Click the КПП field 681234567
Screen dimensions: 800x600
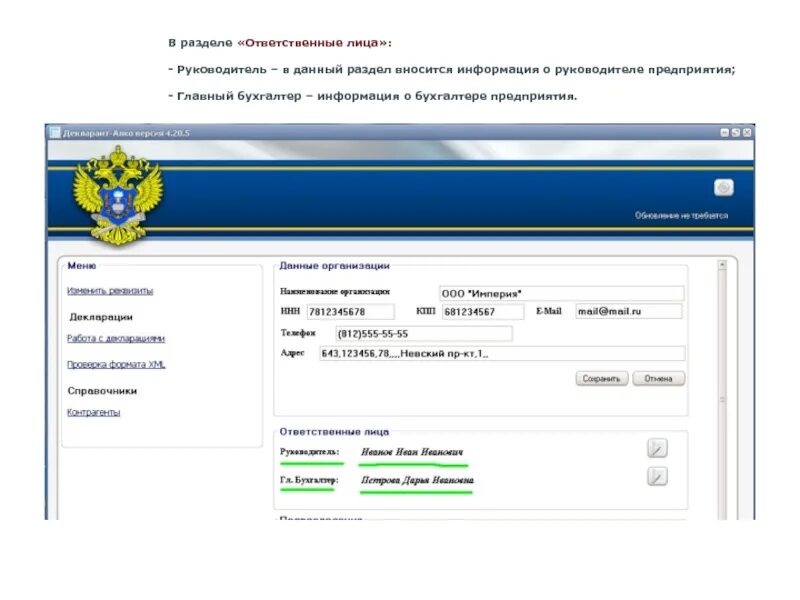coord(483,312)
